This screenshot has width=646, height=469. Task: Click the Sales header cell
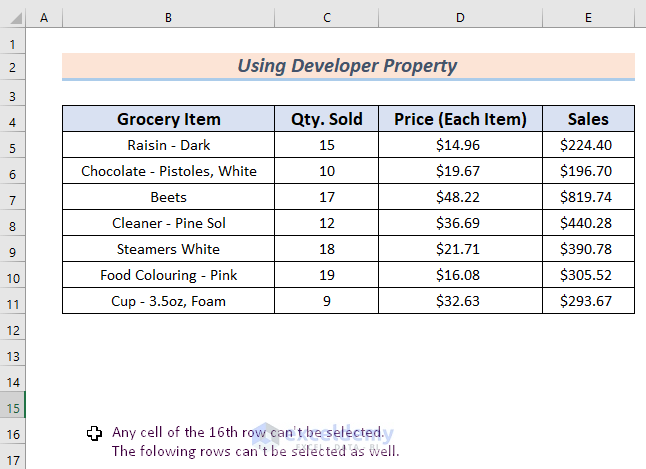point(588,119)
